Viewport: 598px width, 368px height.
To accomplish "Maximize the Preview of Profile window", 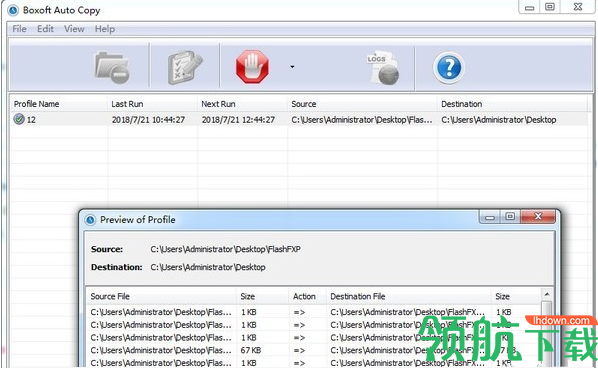I will [510, 217].
